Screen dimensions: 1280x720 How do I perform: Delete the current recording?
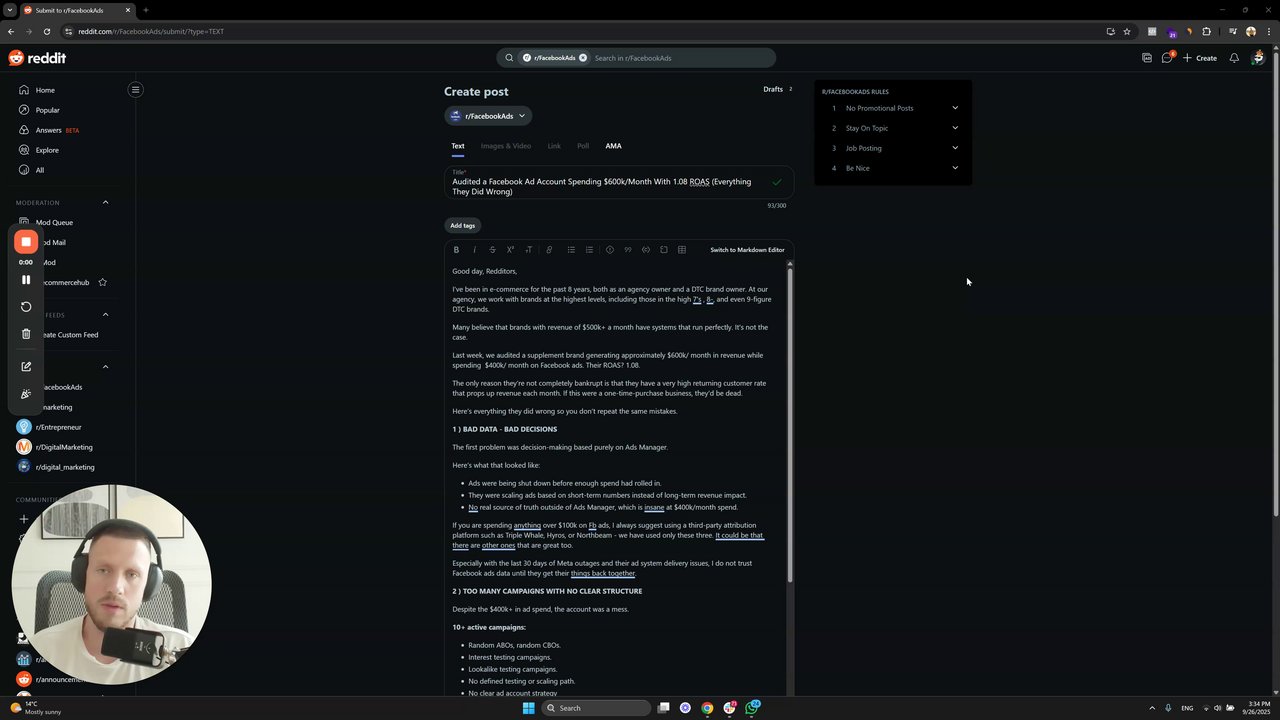[x=26, y=334]
